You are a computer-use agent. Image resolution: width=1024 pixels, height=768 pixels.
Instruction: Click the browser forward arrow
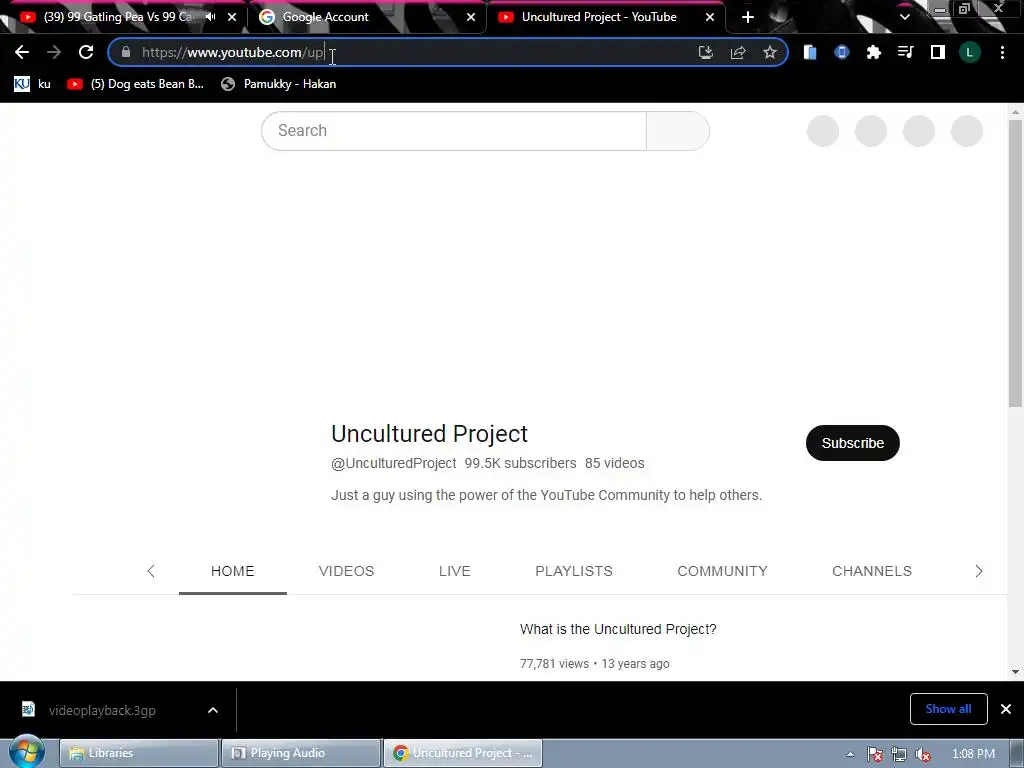pos(54,52)
